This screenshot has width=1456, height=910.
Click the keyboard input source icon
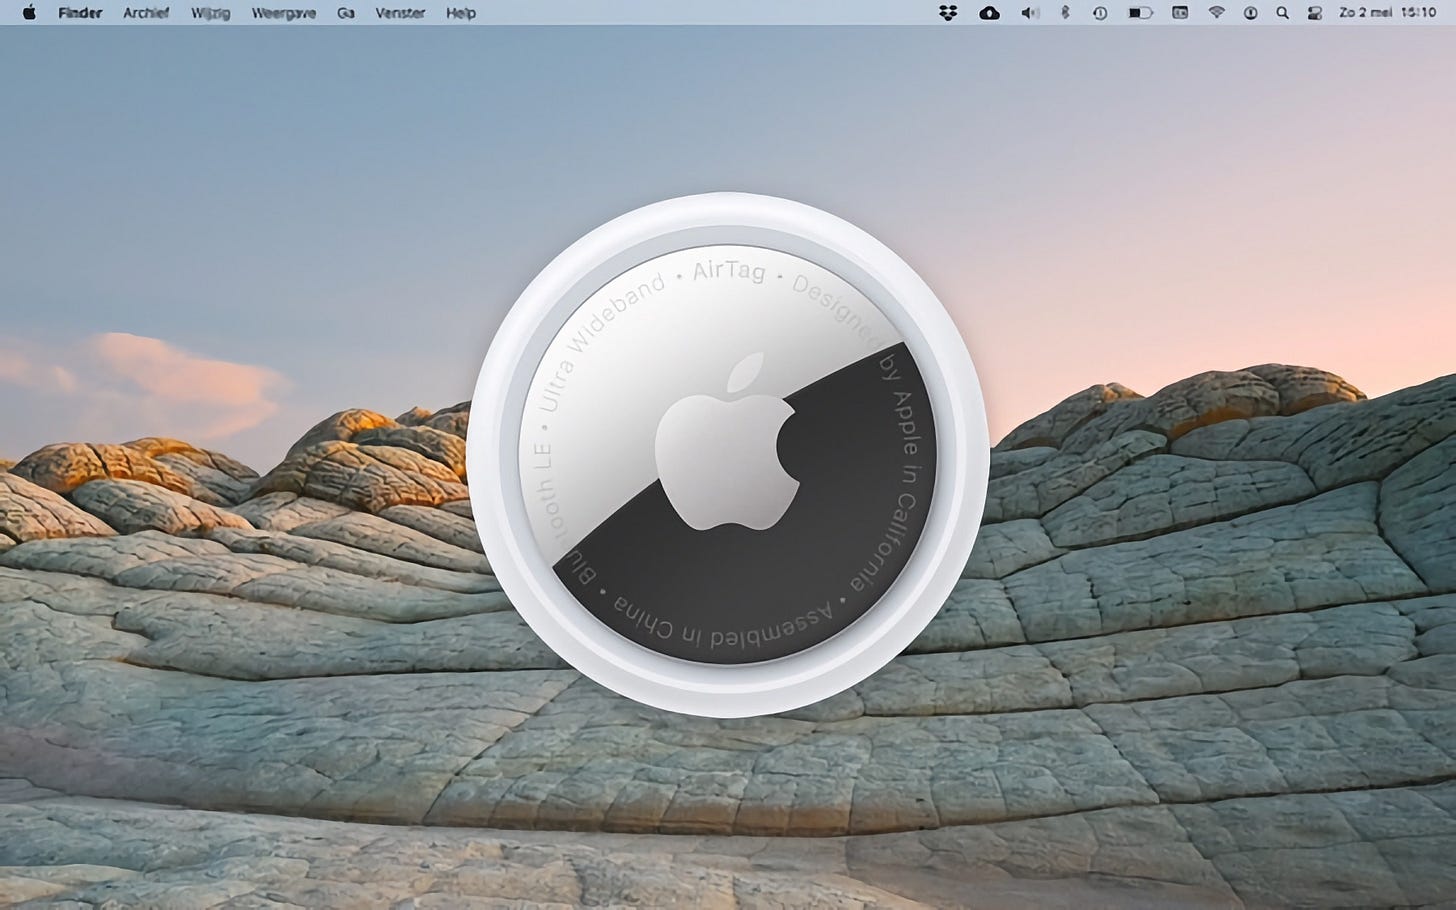(1180, 13)
